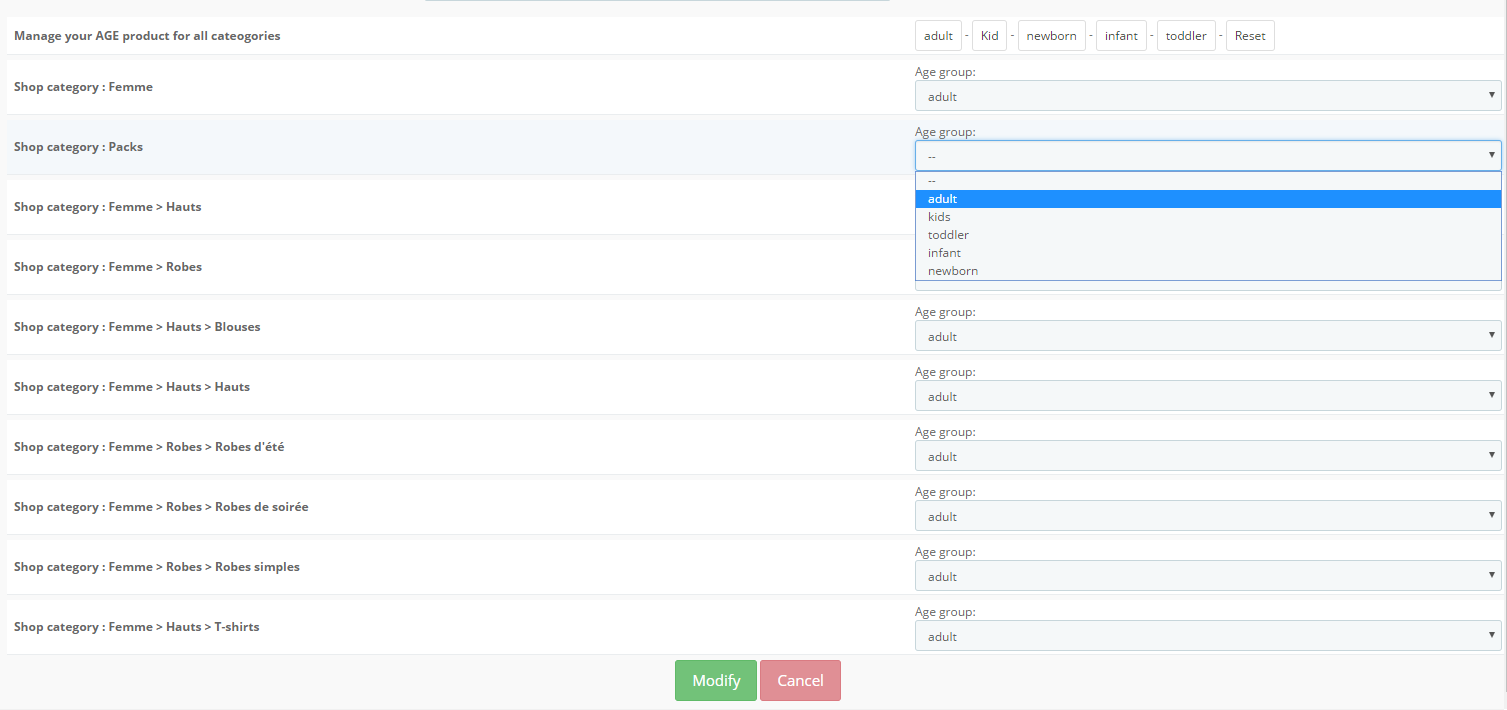Select 'infant' option in open list
The image size is (1507, 710).
pyautogui.click(x=1208, y=253)
